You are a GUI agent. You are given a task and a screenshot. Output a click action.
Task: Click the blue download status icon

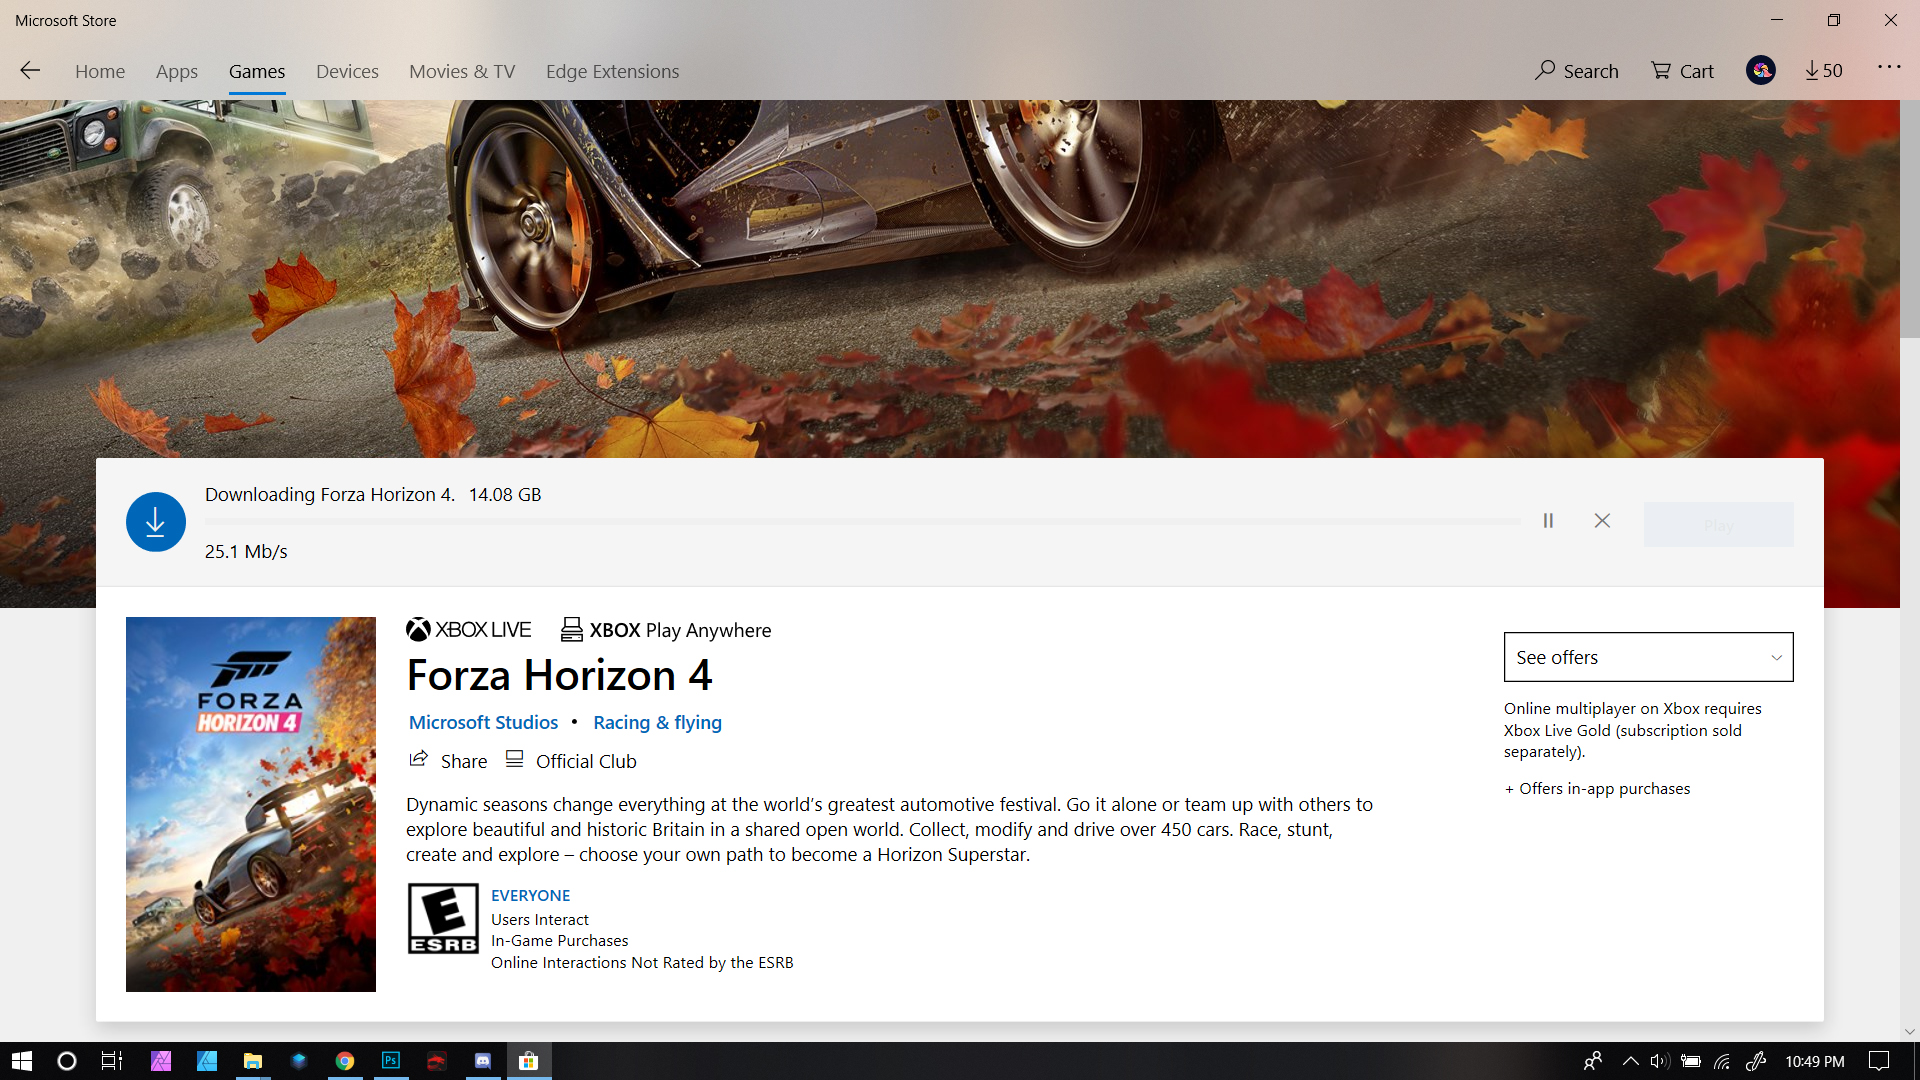156,522
